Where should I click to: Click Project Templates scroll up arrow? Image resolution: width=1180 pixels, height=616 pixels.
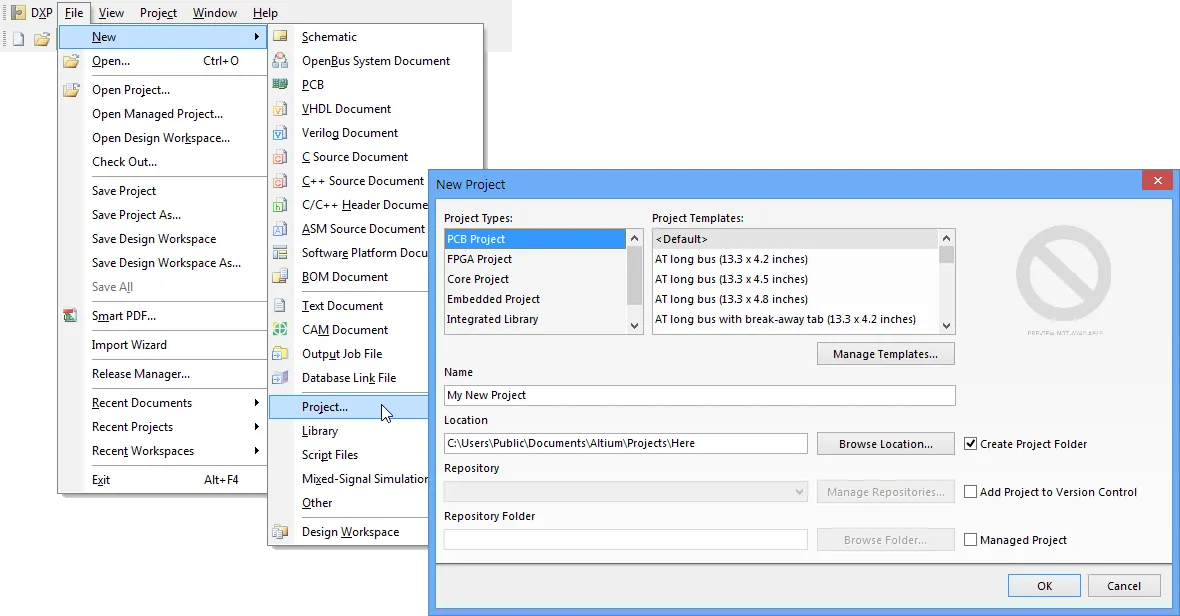pos(947,238)
